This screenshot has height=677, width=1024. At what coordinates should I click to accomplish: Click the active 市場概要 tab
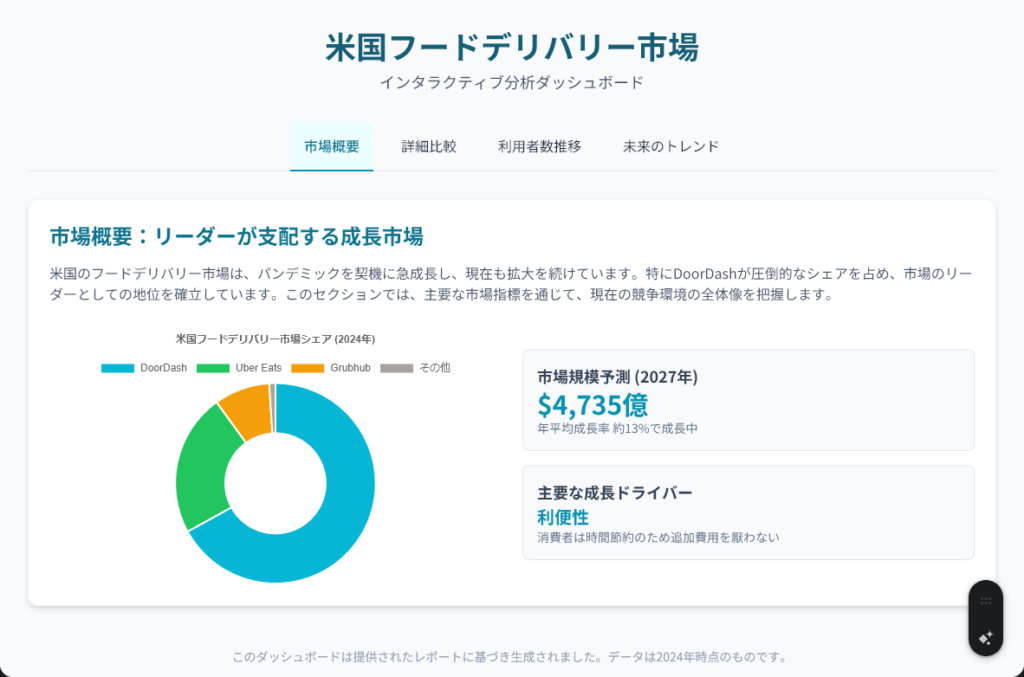(332, 146)
